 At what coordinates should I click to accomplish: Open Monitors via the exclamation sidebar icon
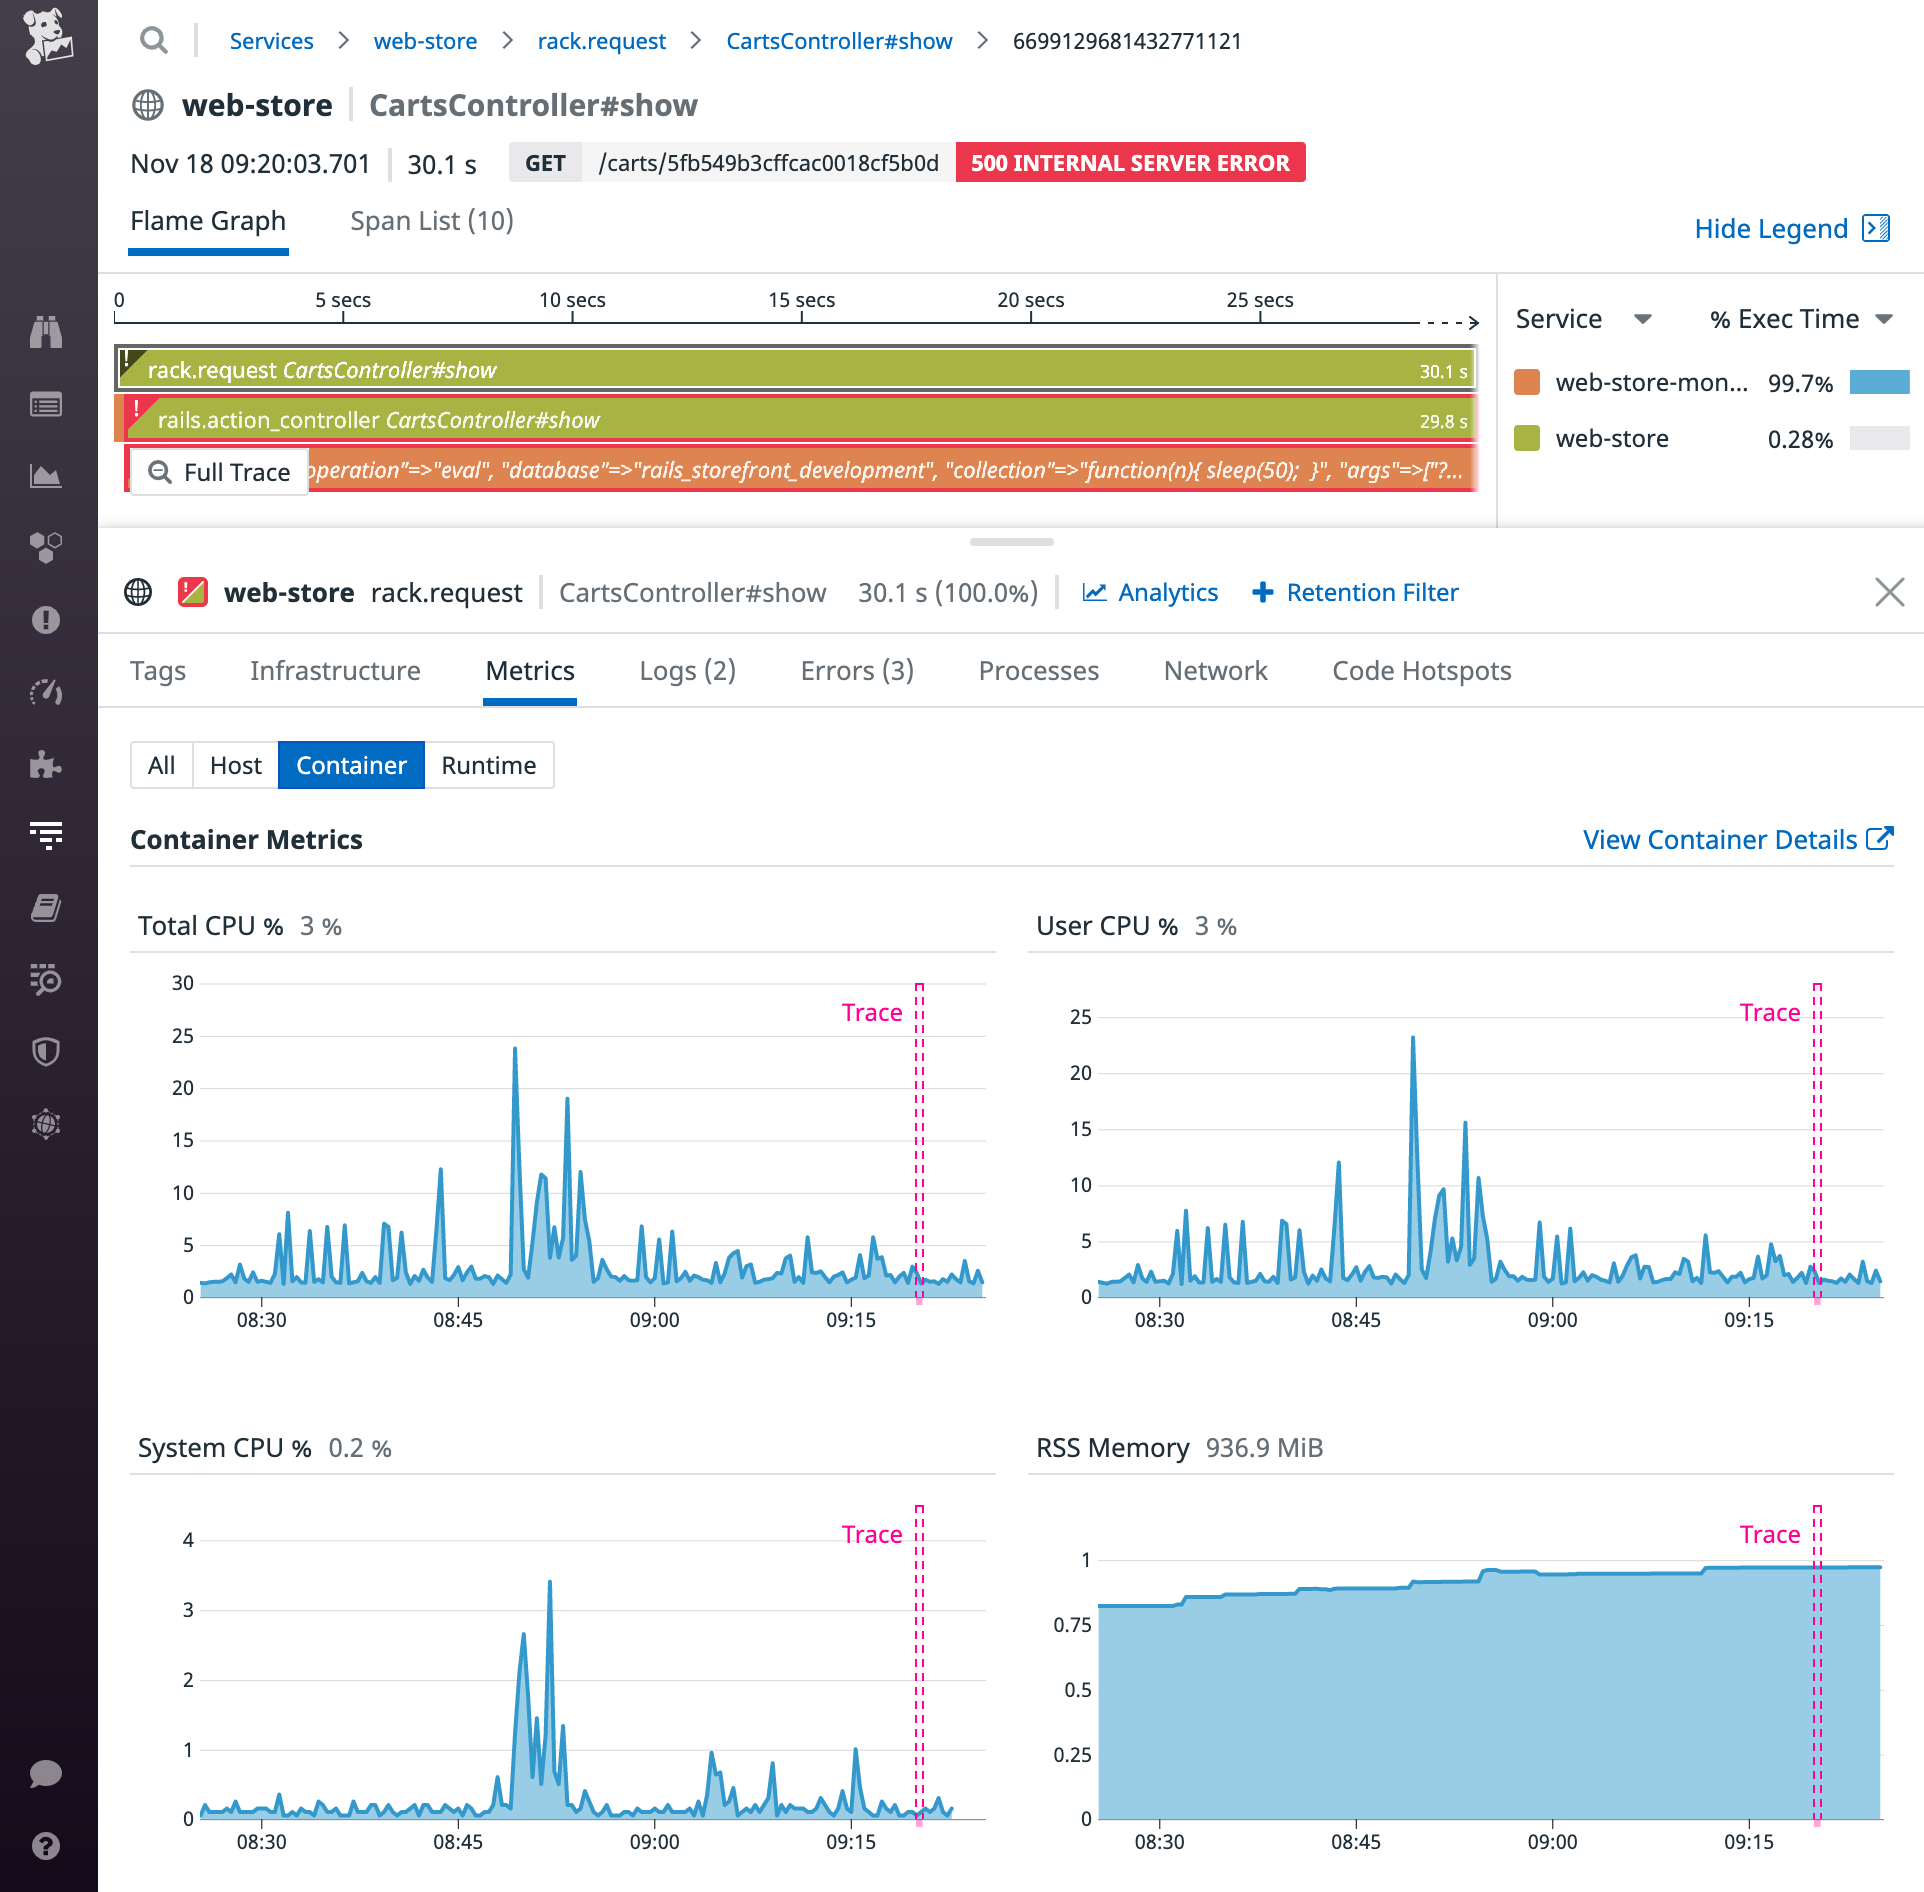(47, 620)
